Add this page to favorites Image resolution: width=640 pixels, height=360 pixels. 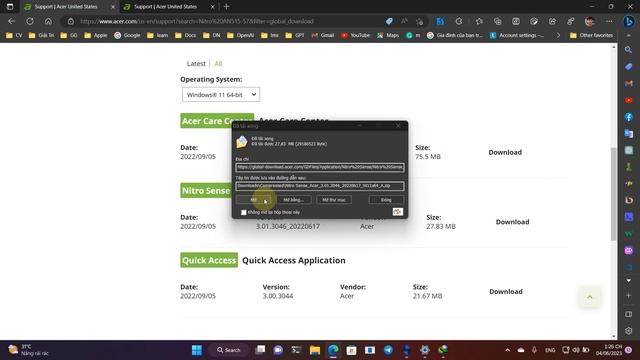[x=420, y=21]
